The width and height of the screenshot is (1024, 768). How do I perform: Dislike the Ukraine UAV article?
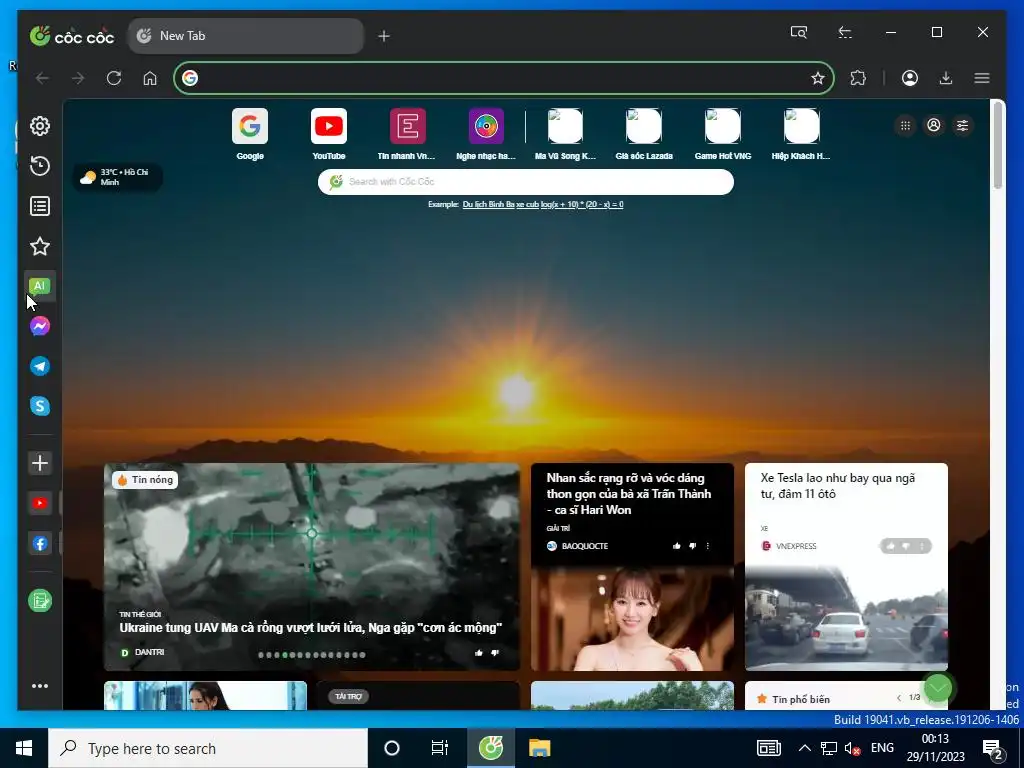pos(495,652)
